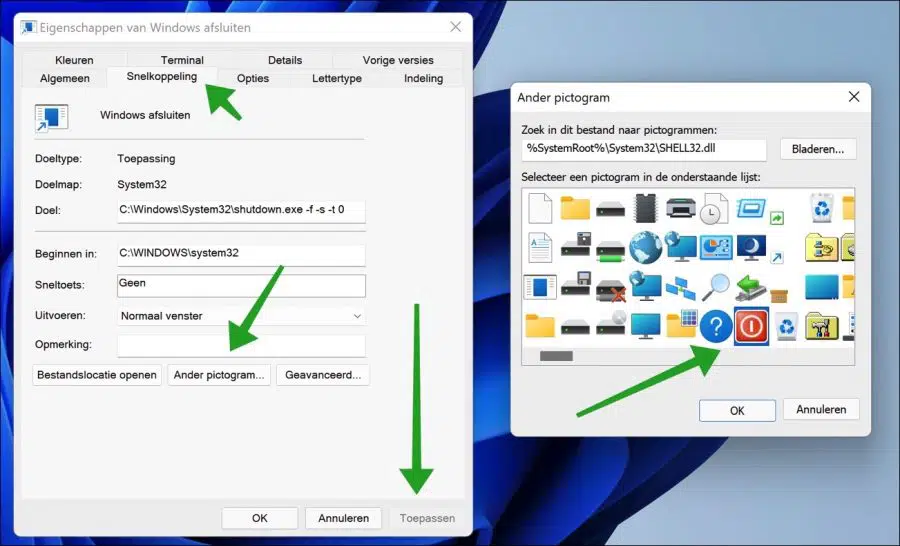Image resolution: width=900 pixels, height=546 pixels.
Task: Click Annuleren in the Eigenschappen window
Action: [343, 518]
